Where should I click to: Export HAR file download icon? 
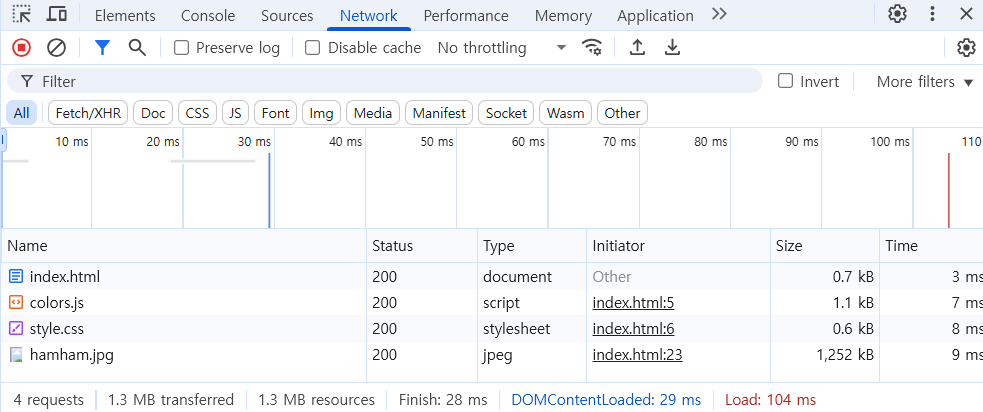[673, 47]
